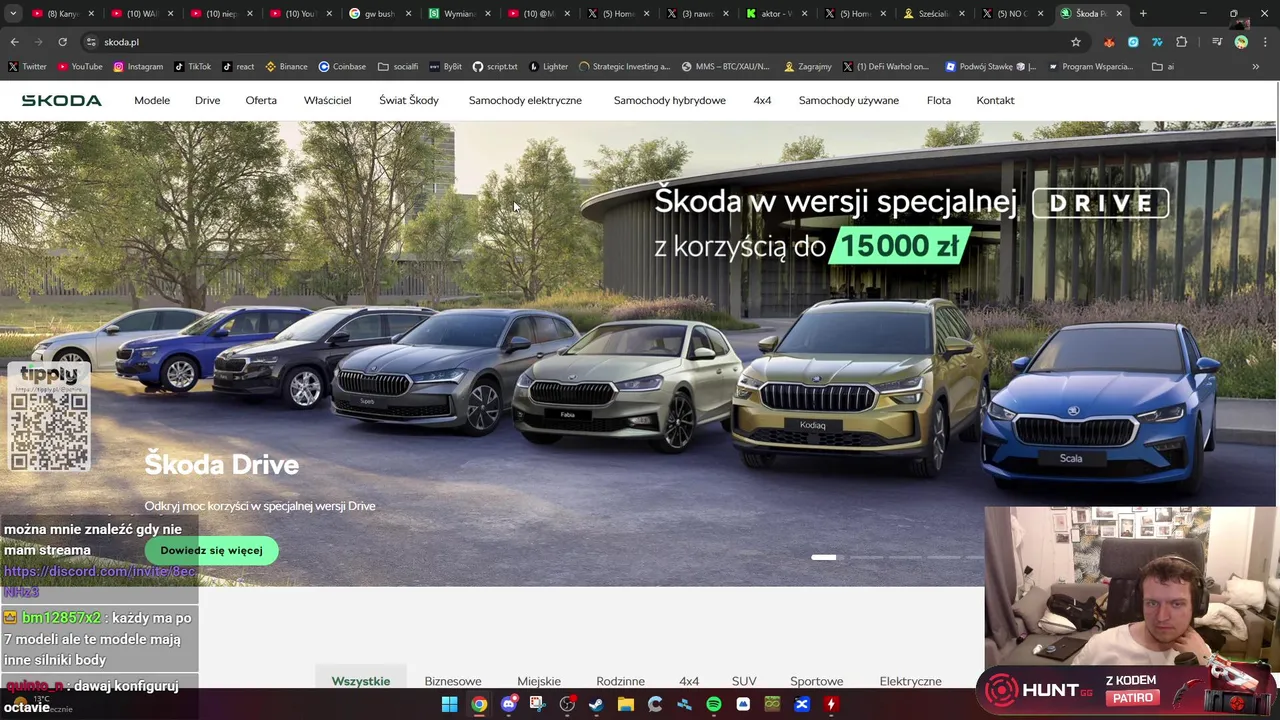Go to Samochody używane
Screen dimensions: 1280x720
(x=849, y=100)
